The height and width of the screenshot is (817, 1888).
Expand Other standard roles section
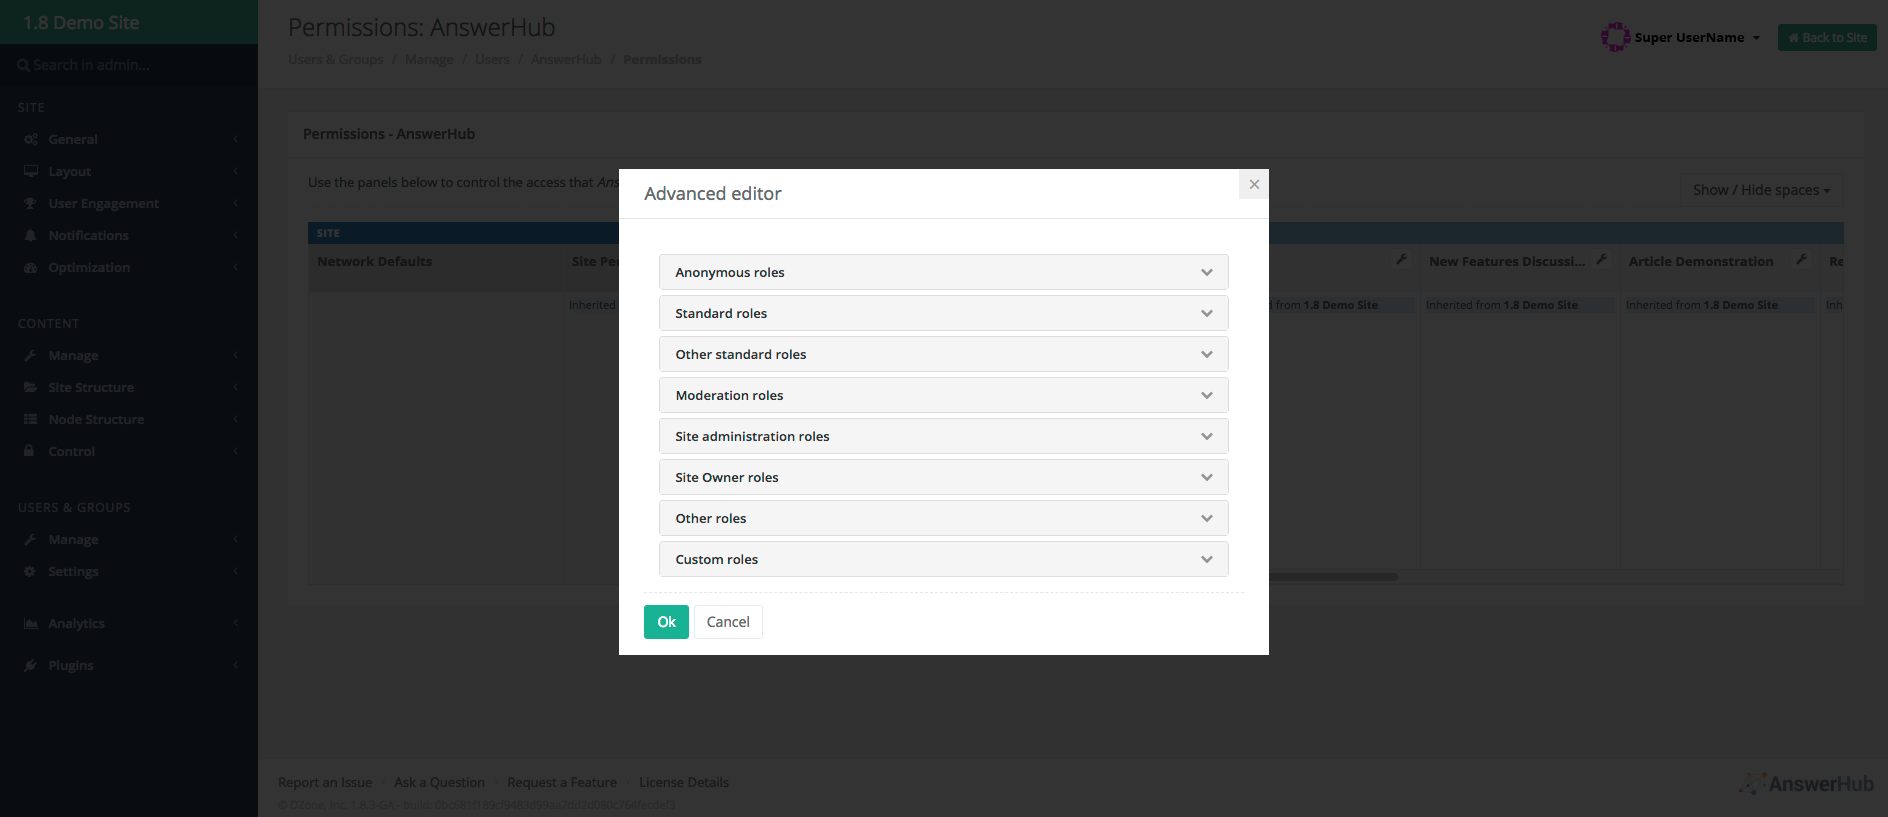coord(943,354)
